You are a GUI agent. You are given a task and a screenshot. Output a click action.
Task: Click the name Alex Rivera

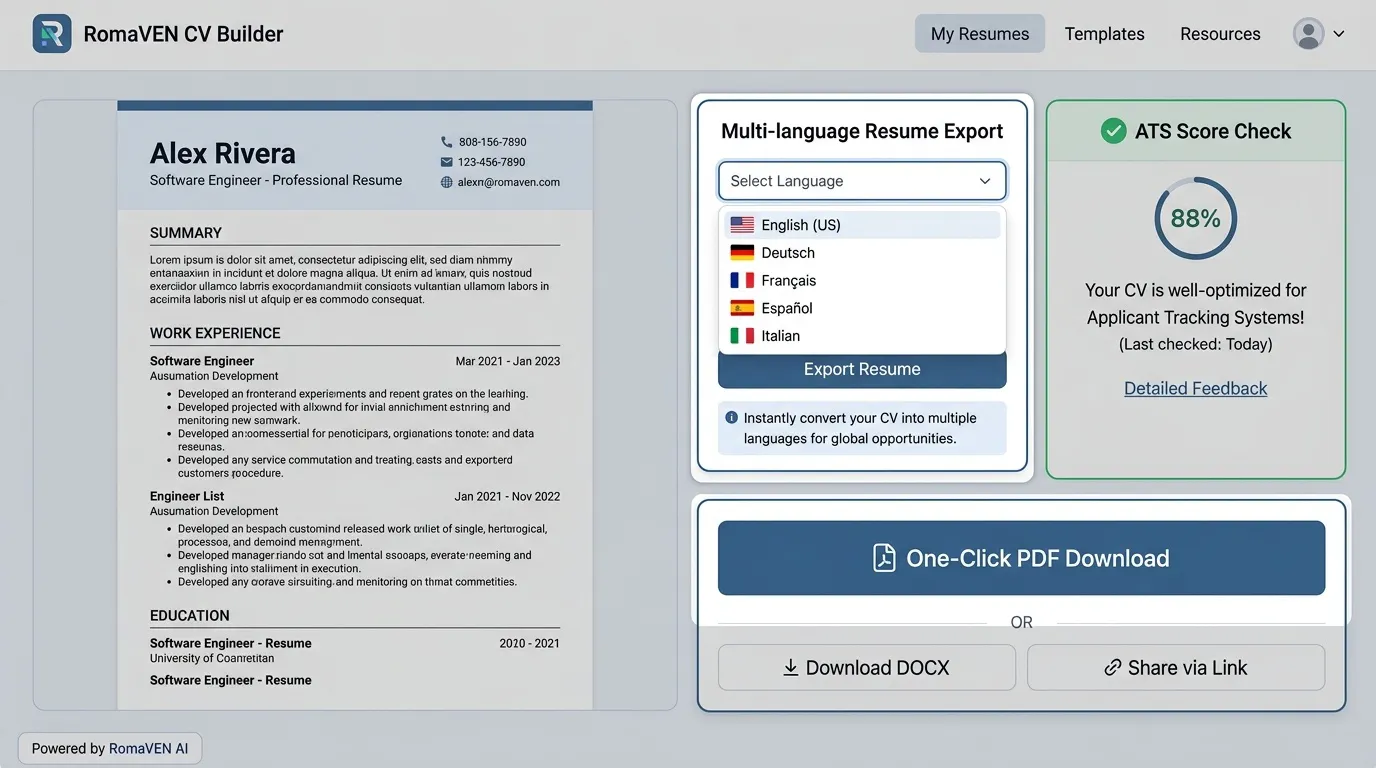[223, 153]
